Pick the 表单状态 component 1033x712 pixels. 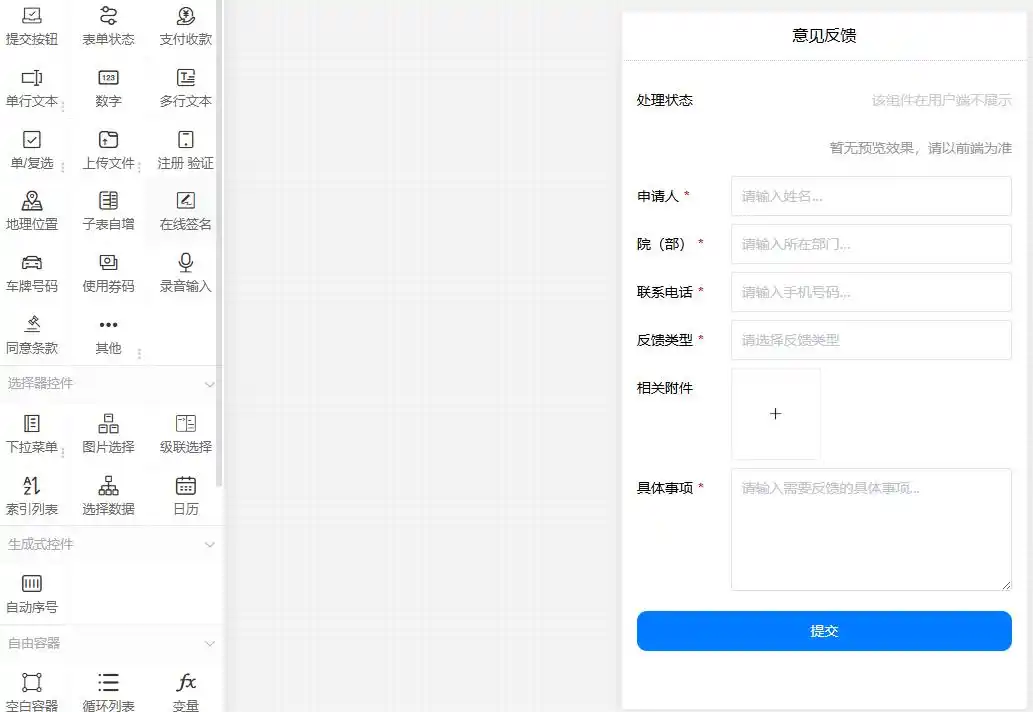109,26
